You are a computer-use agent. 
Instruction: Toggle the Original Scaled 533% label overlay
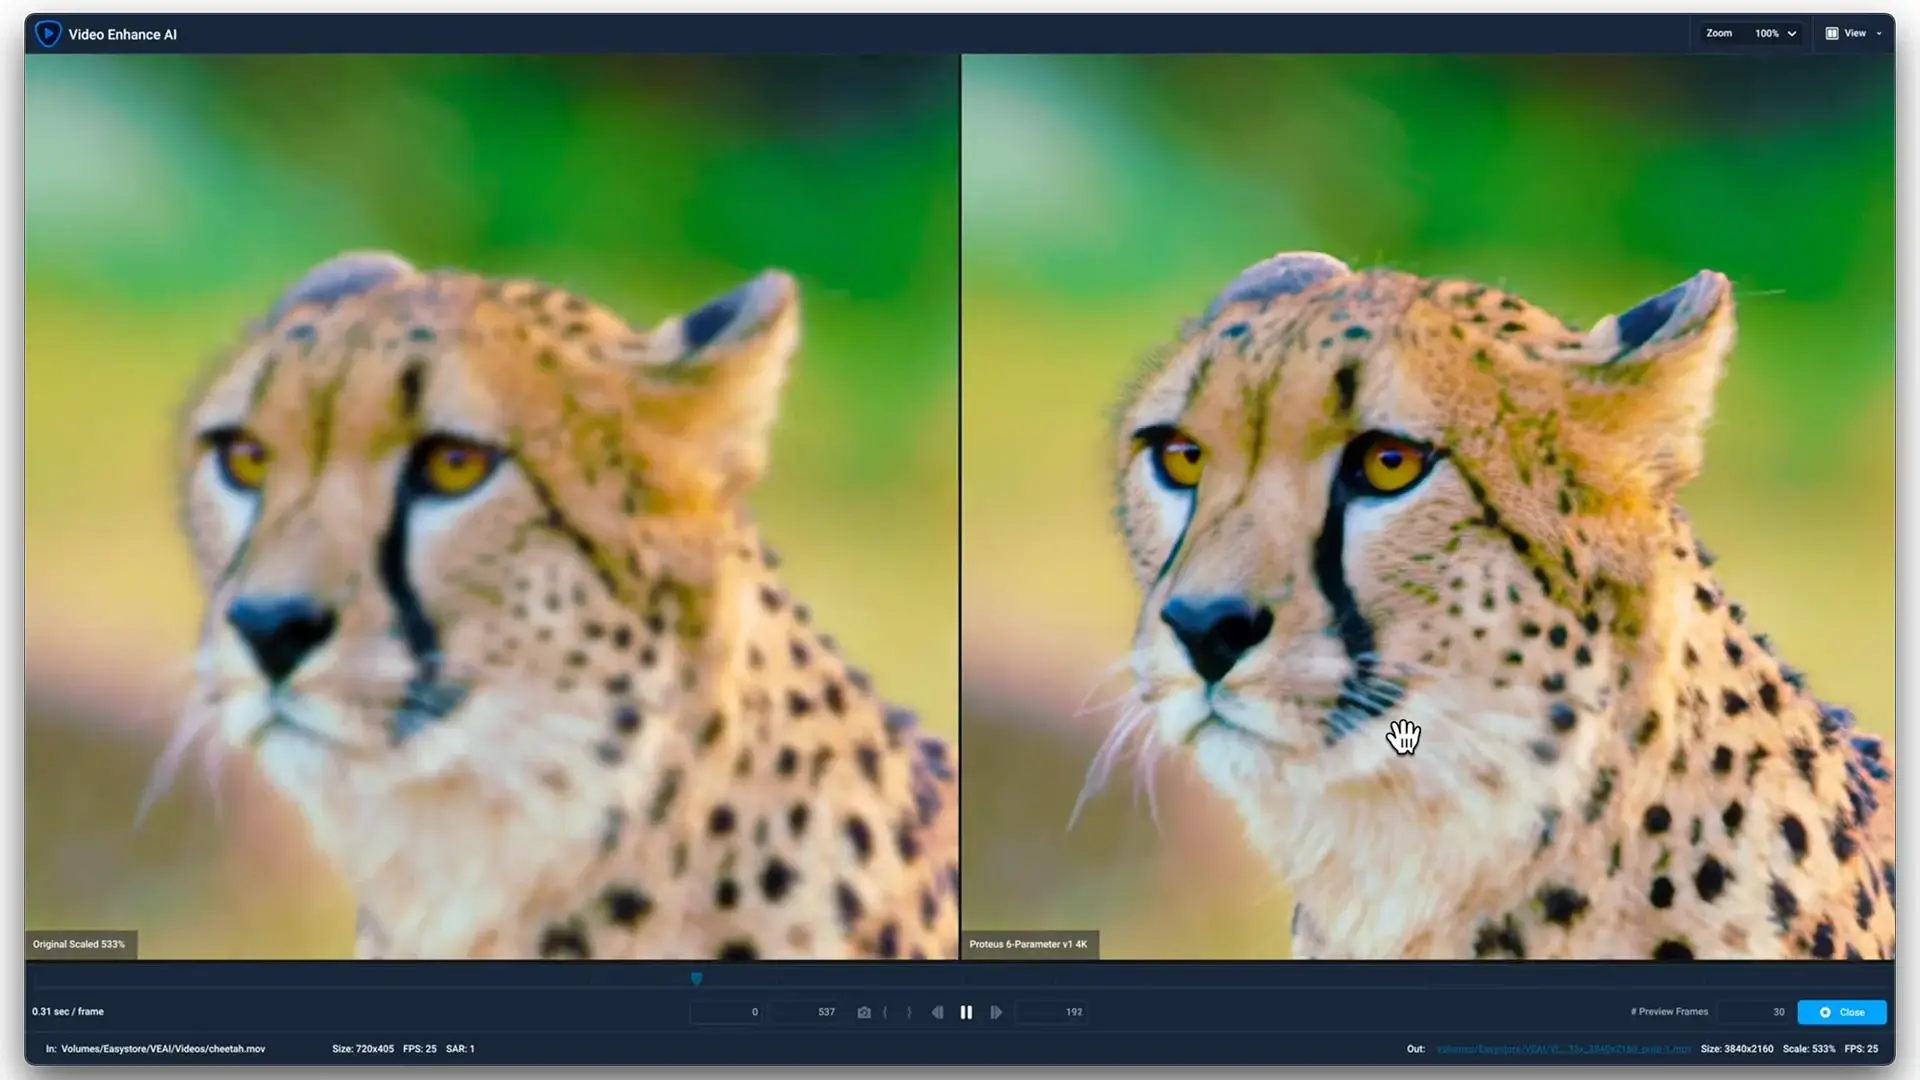coord(82,944)
